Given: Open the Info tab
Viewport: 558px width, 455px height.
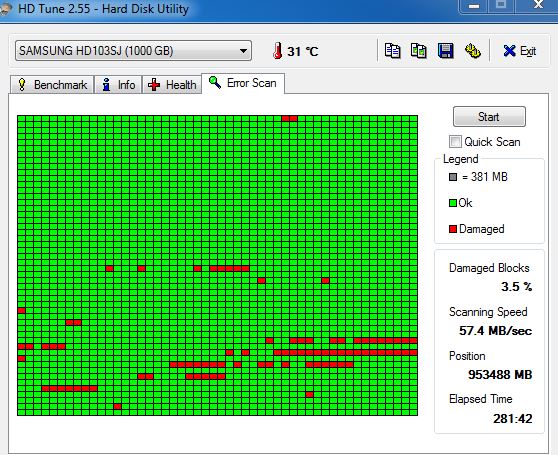Looking at the screenshot, I should click(118, 85).
